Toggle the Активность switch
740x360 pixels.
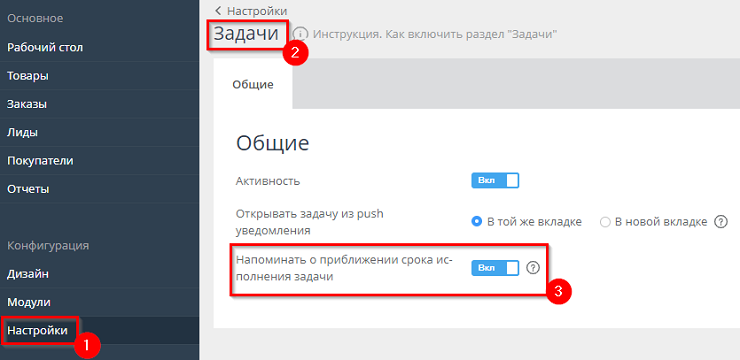pyautogui.click(x=495, y=181)
